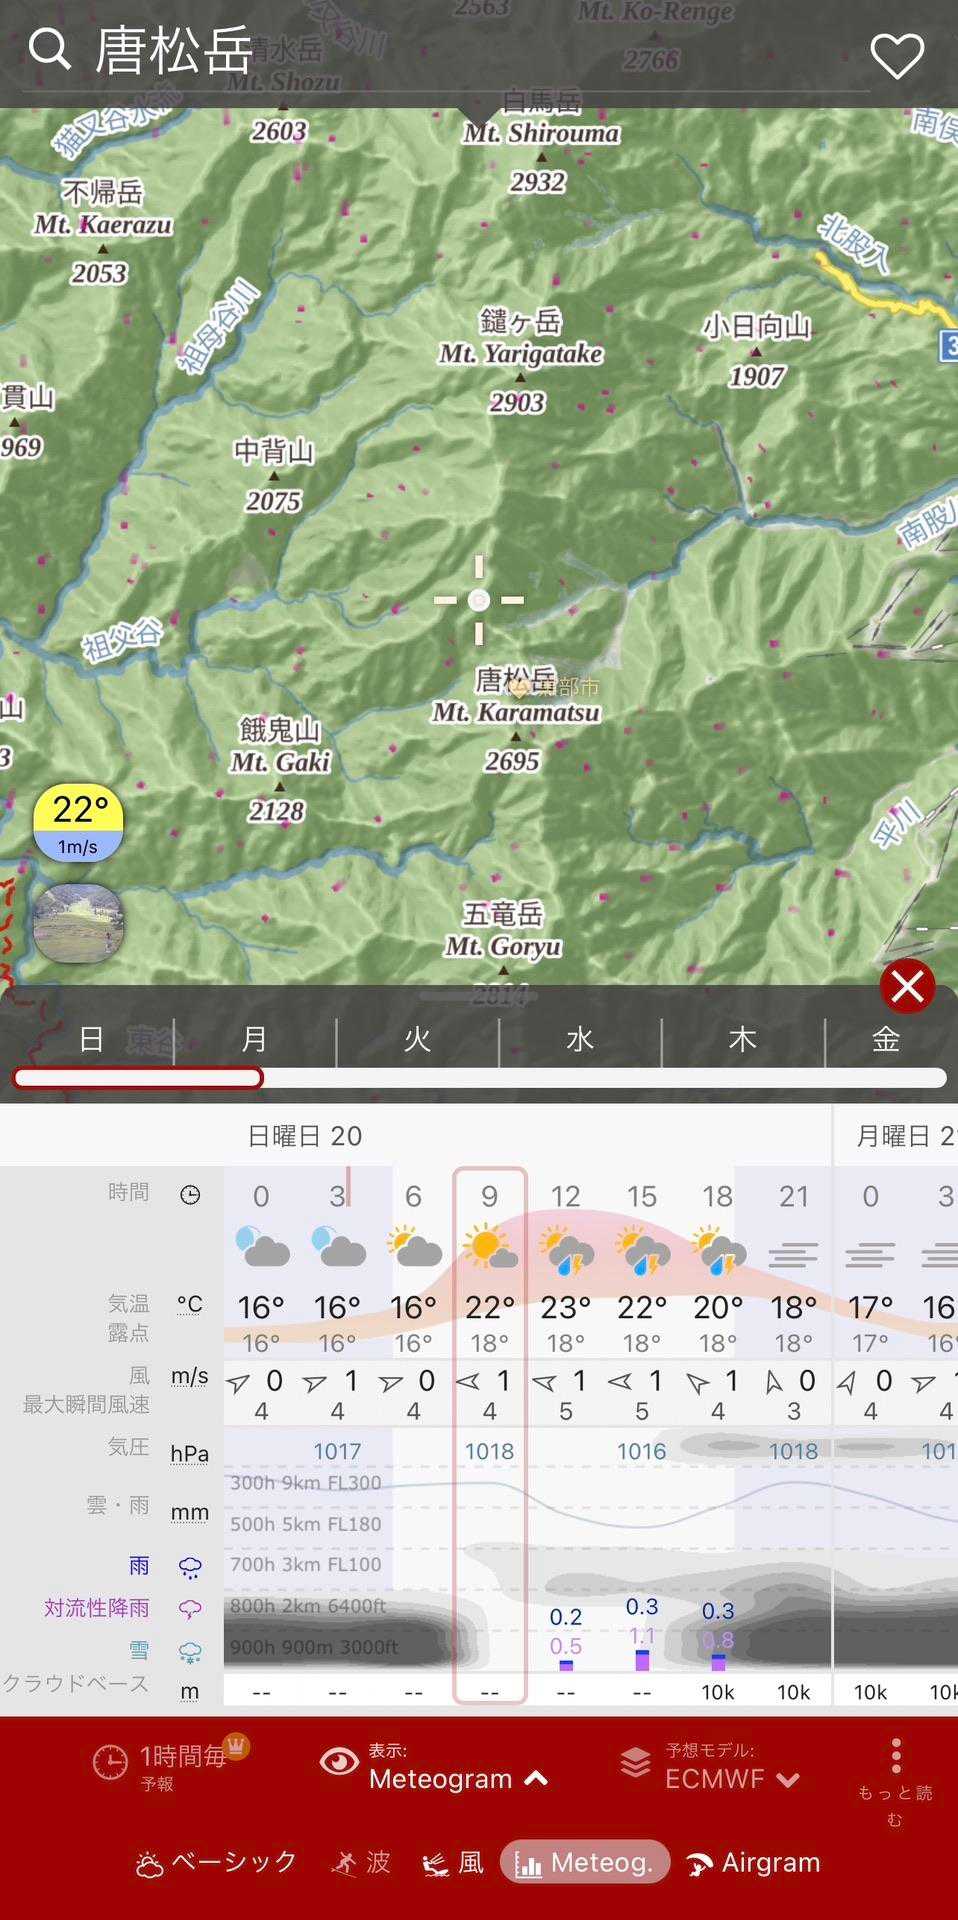Screen dimensions: 958x1920
Task: Tap the 唐松岳 search field text
Action: click(174, 51)
